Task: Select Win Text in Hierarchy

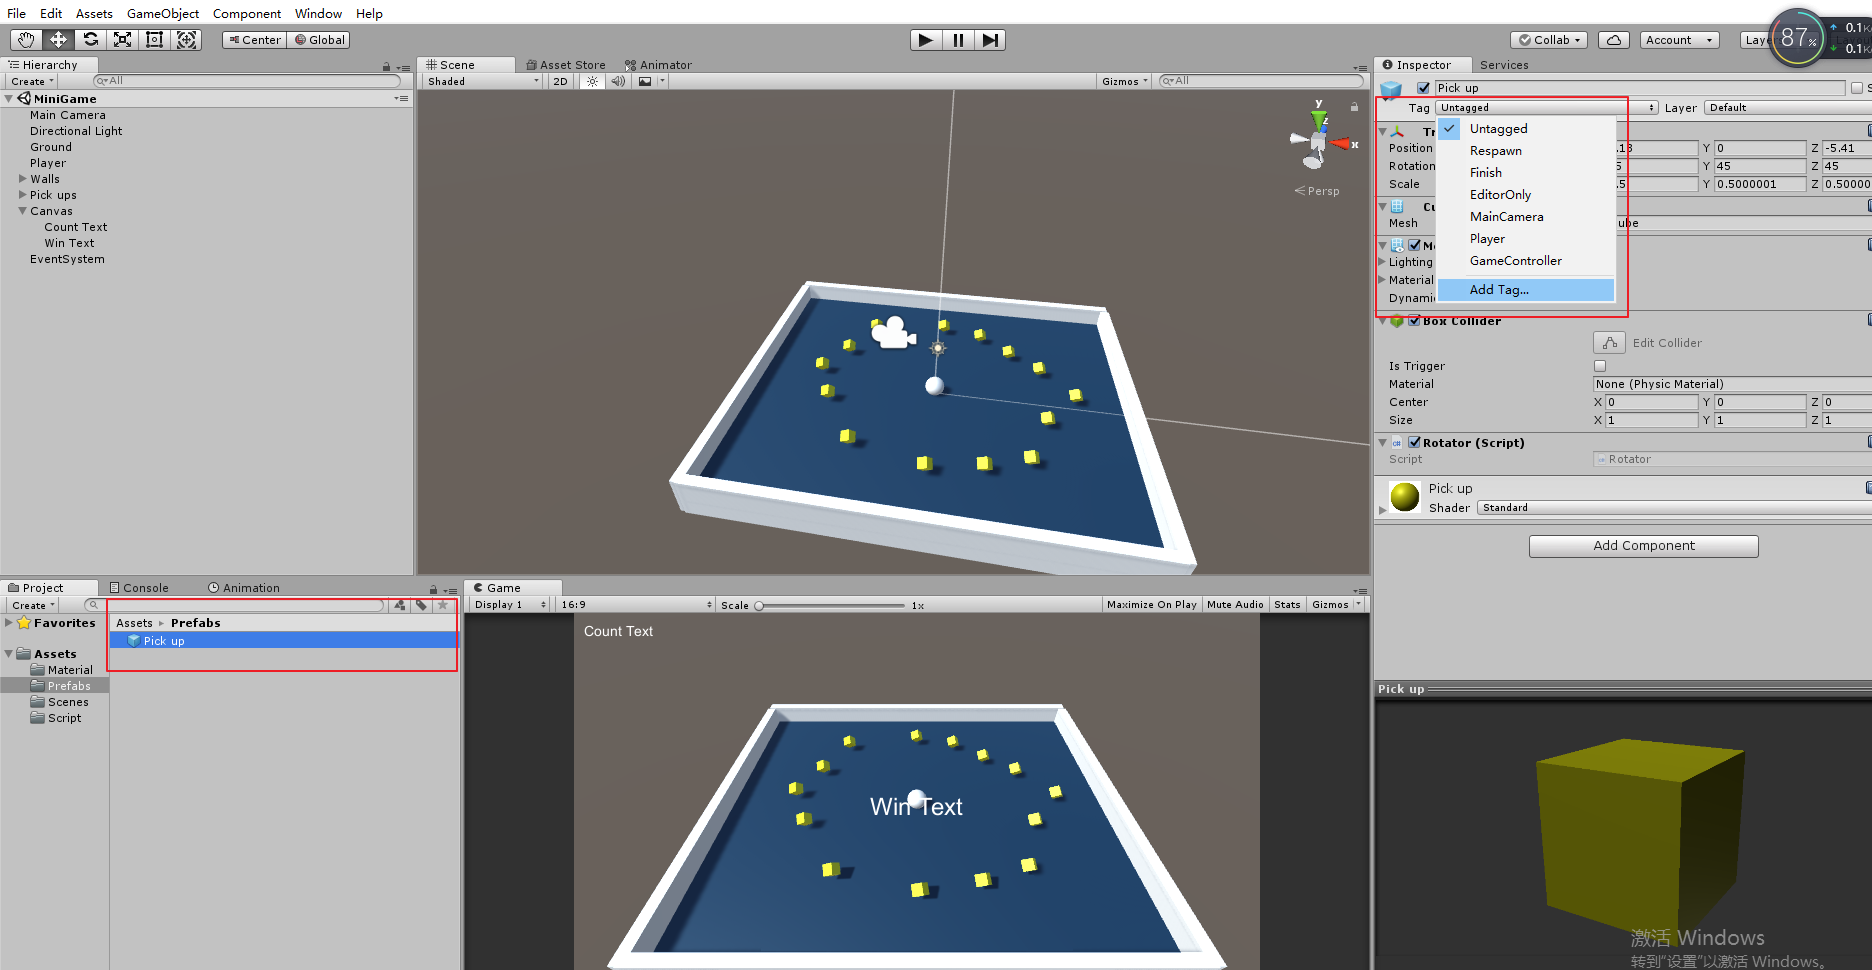Action: point(69,243)
